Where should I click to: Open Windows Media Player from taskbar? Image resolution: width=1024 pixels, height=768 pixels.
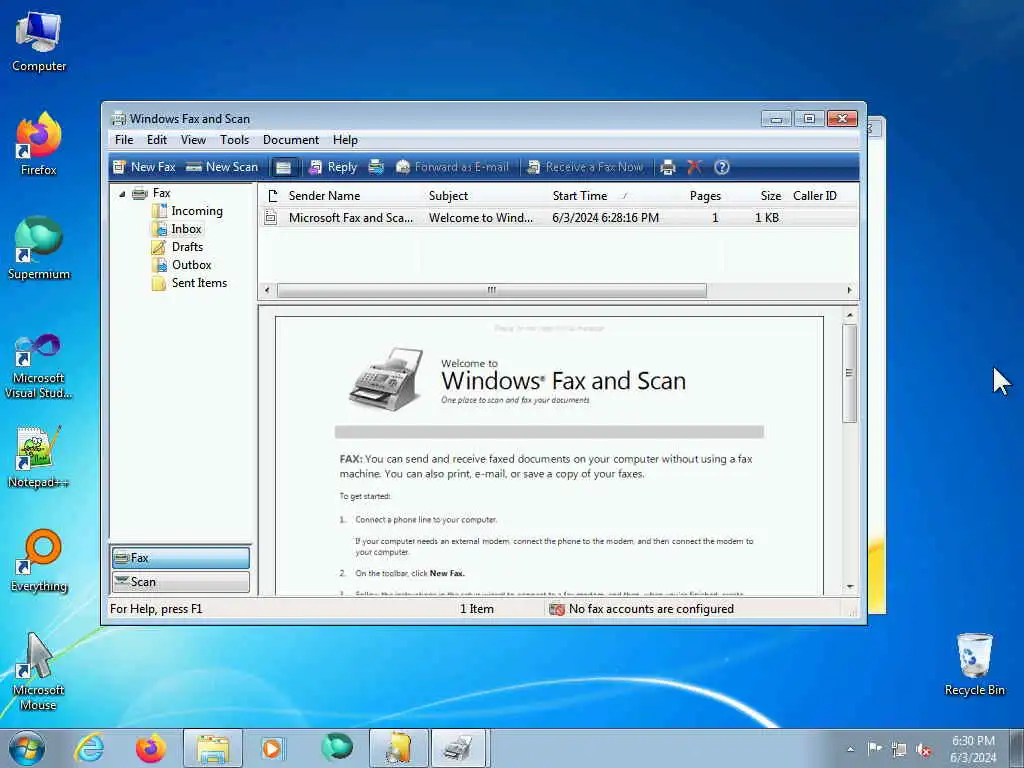(273, 748)
